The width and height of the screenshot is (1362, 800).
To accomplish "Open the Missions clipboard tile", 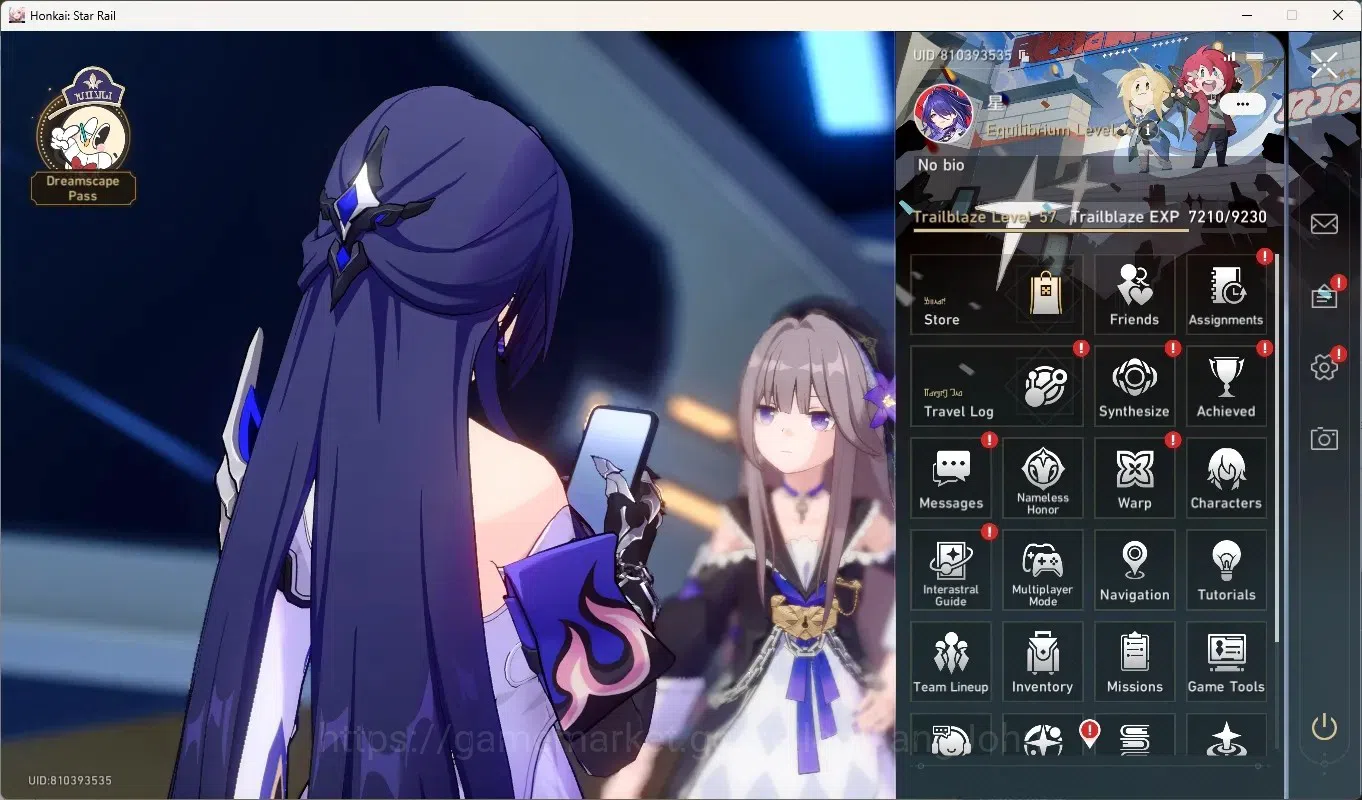I will coord(1134,662).
